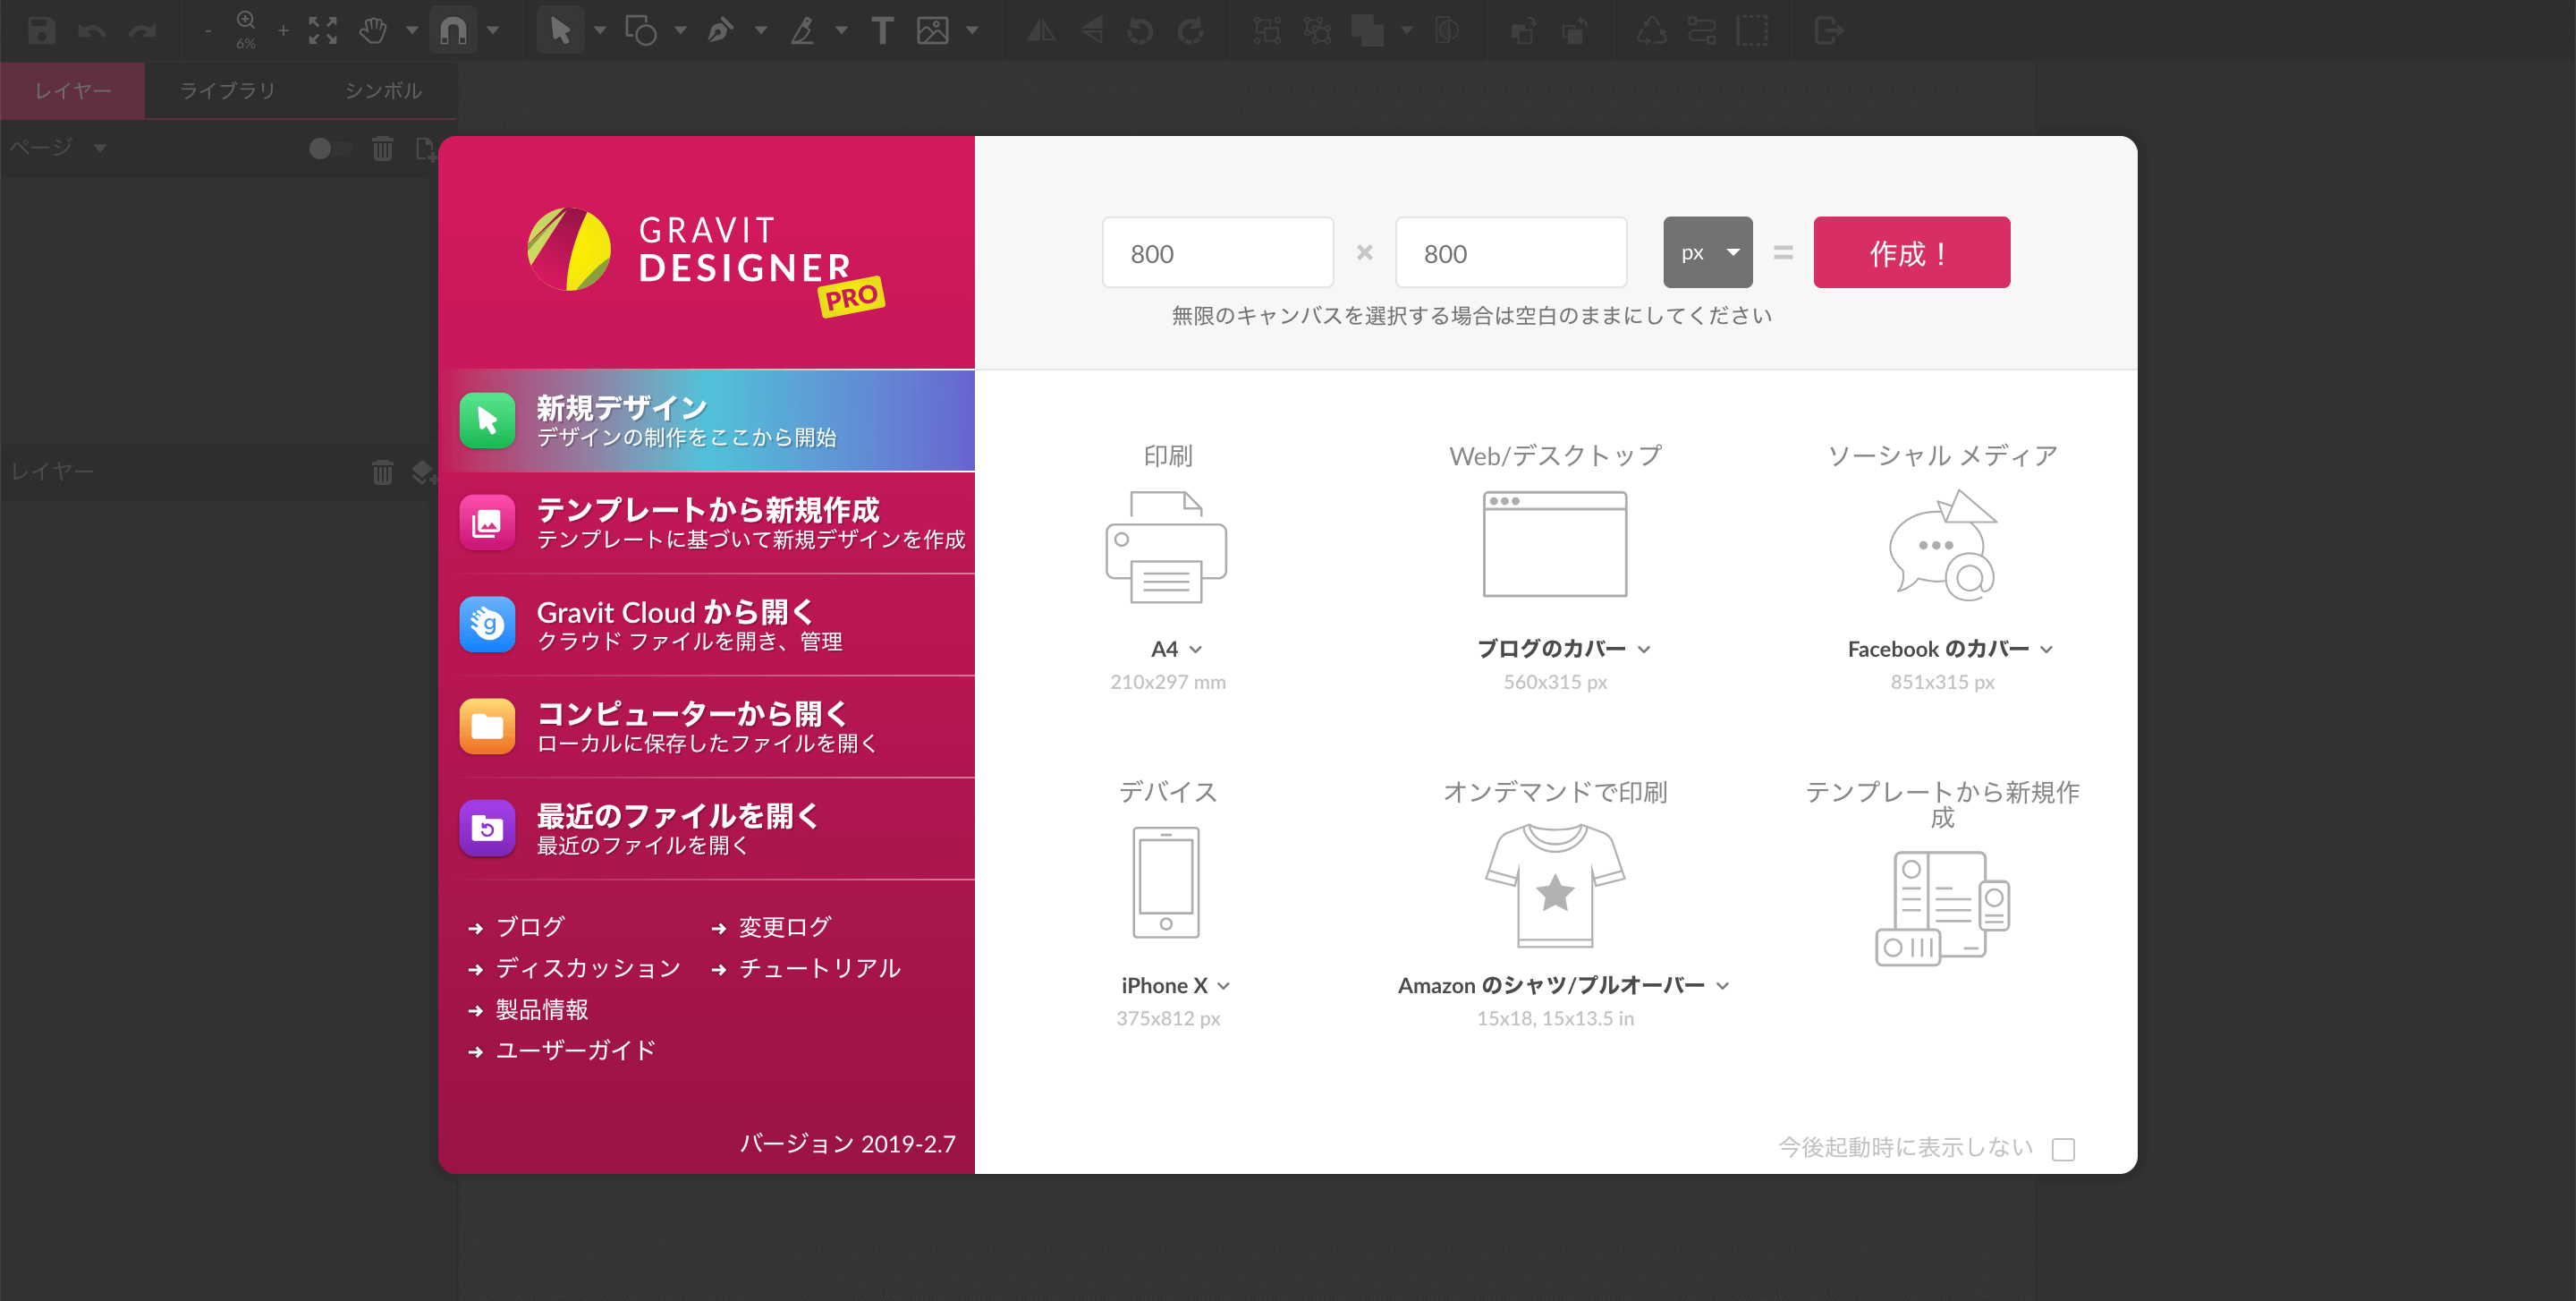
Task: Select Gravit Cloud から開く entry
Action: (707, 625)
